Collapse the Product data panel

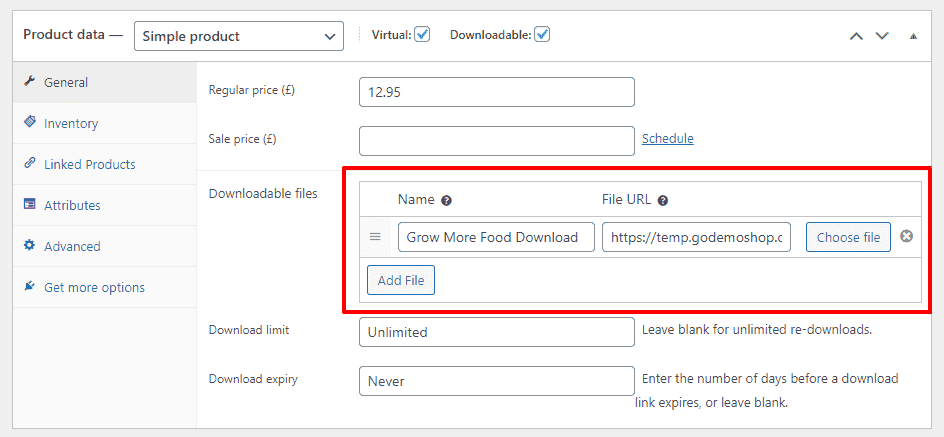tap(913, 36)
